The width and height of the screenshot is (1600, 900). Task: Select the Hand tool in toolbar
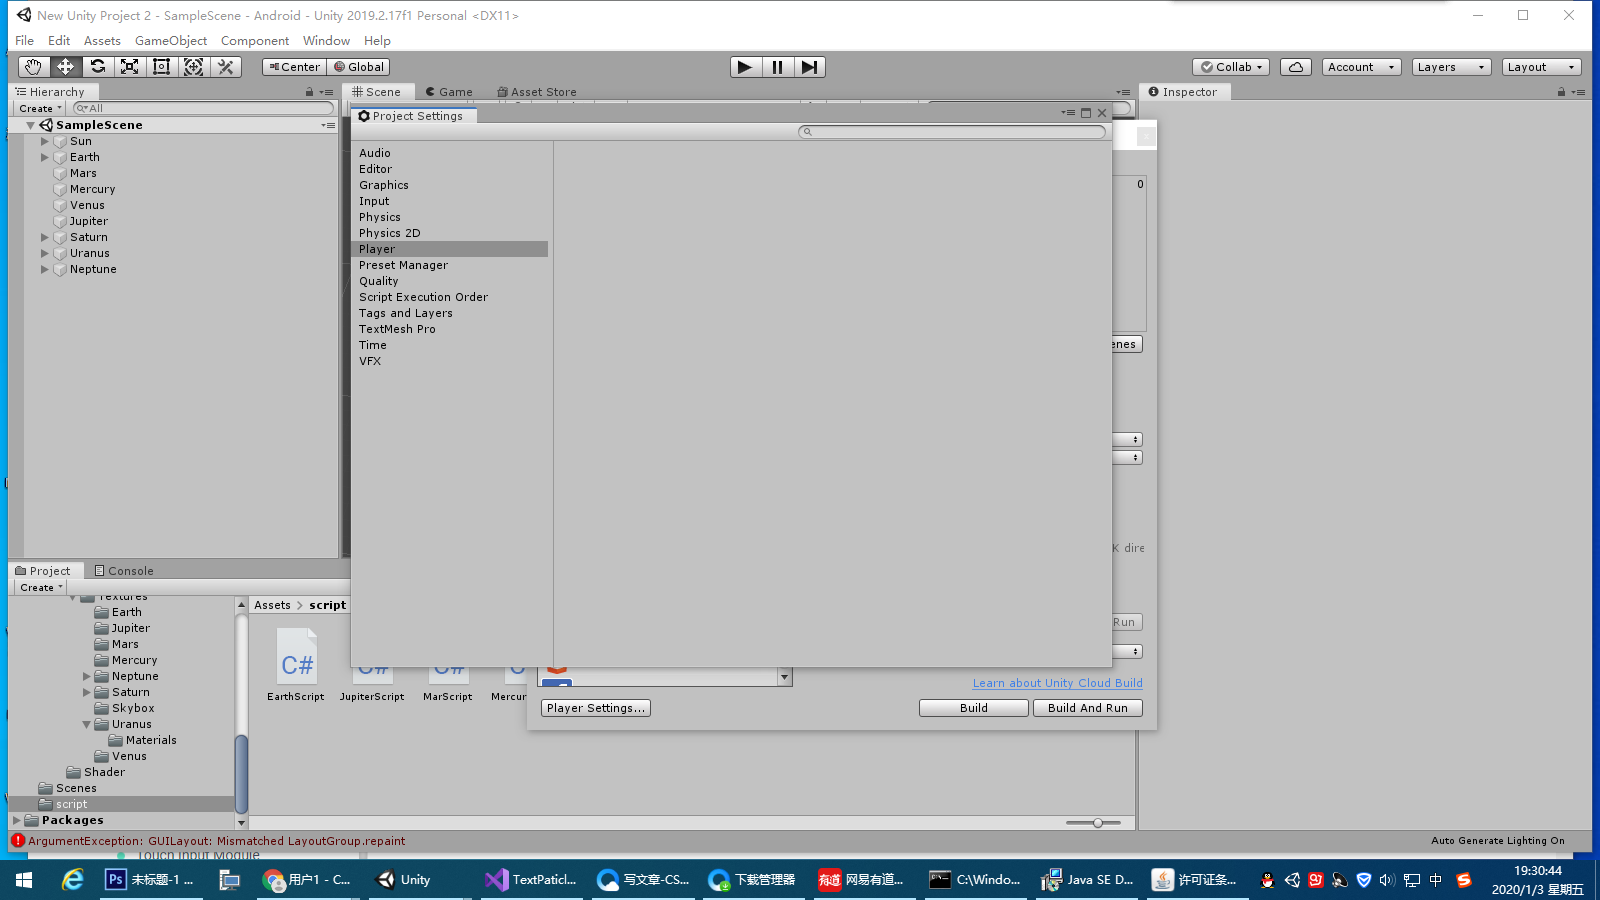click(34, 67)
